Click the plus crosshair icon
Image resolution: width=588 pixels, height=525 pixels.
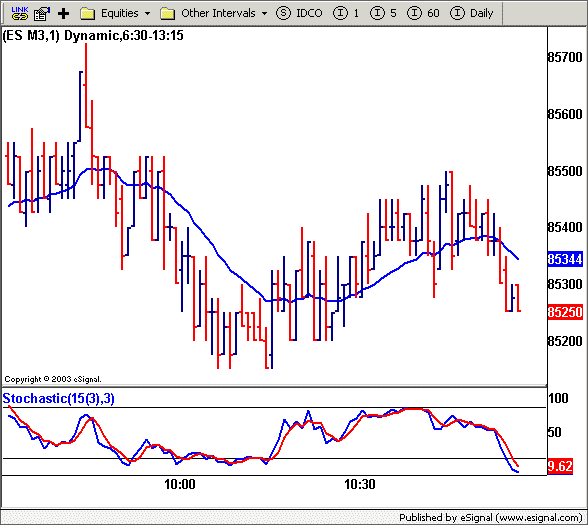point(63,14)
